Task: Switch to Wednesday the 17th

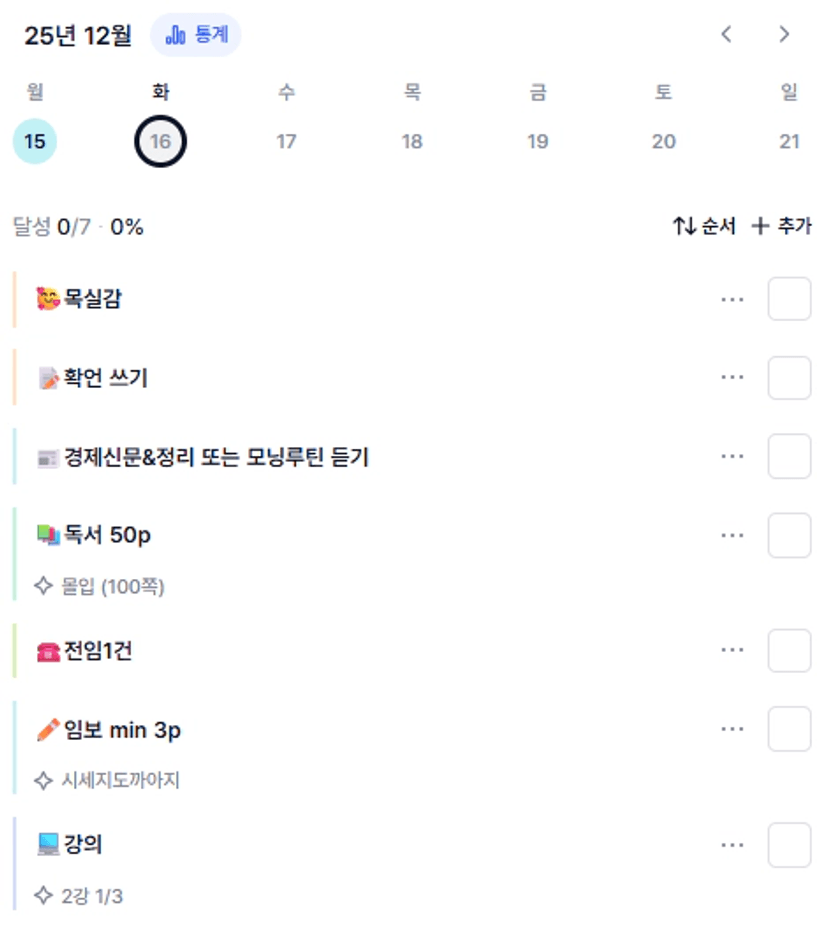Action: coord(286,142)
